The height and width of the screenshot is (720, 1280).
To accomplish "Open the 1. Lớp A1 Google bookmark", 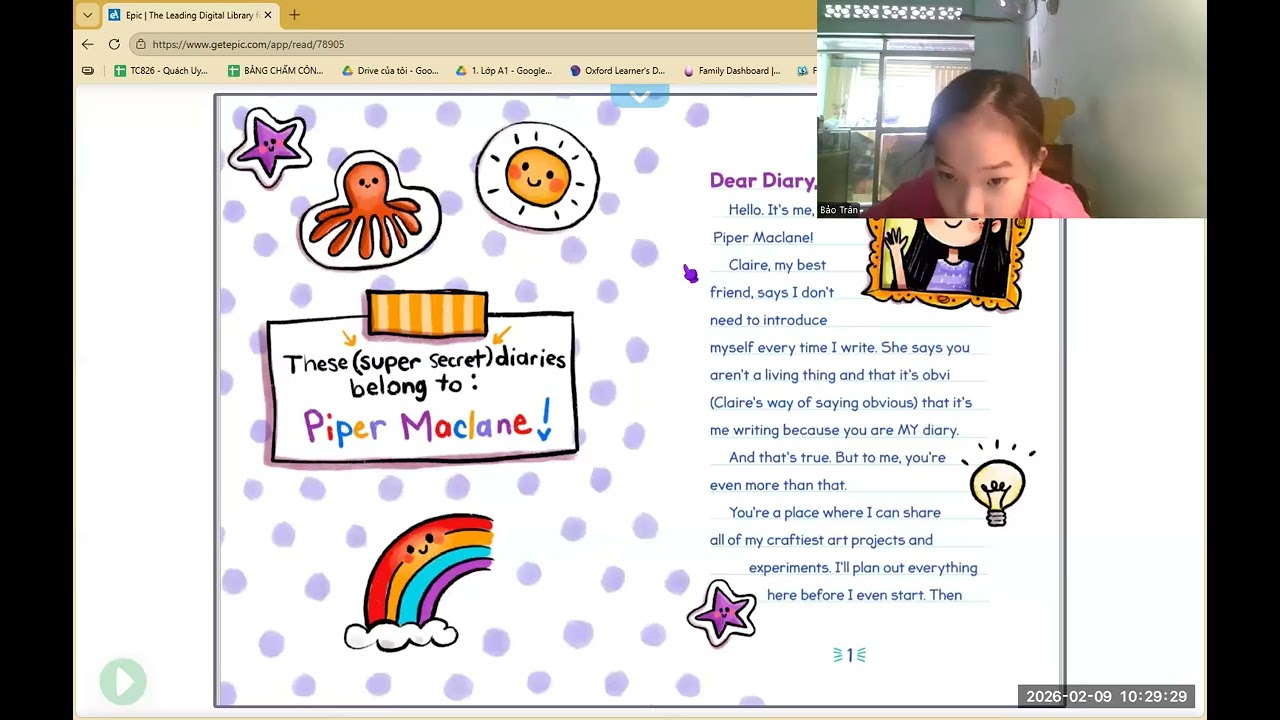I will click(503, 71).
